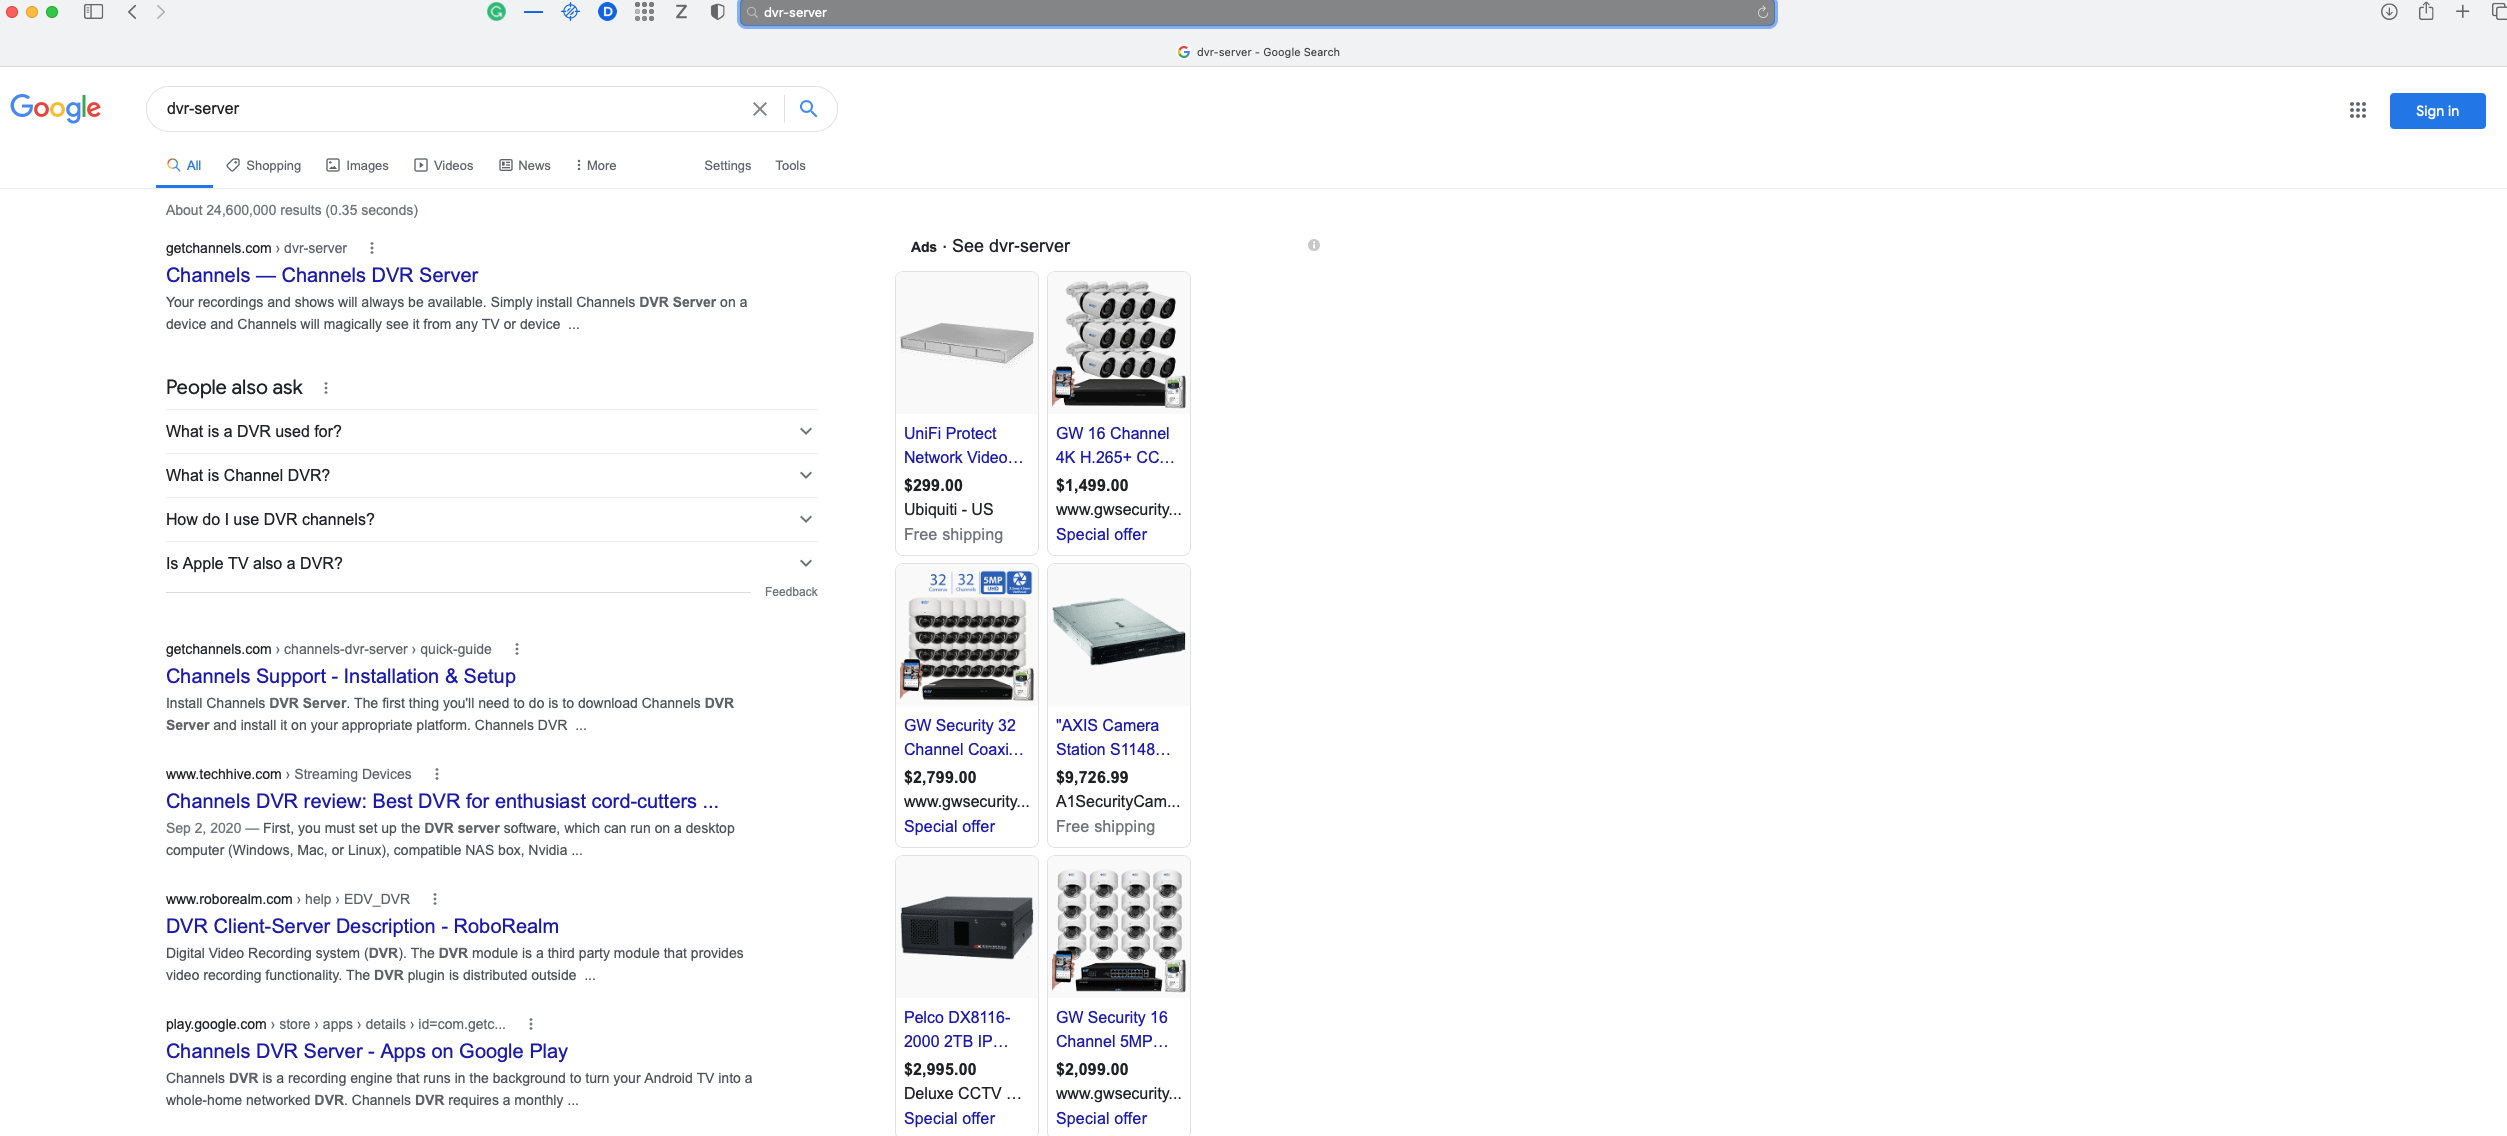Click Safari downloads icon
The image size is (2507, 1136).
point(2389,12)
